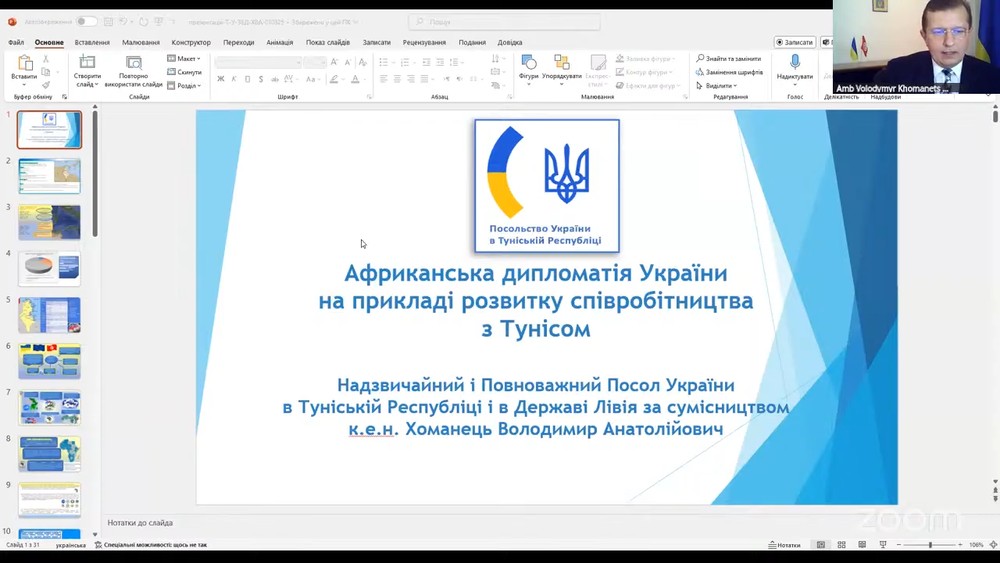Open the Рецензування tab
Screen dimensions: 1000x563
click(424, 42)
